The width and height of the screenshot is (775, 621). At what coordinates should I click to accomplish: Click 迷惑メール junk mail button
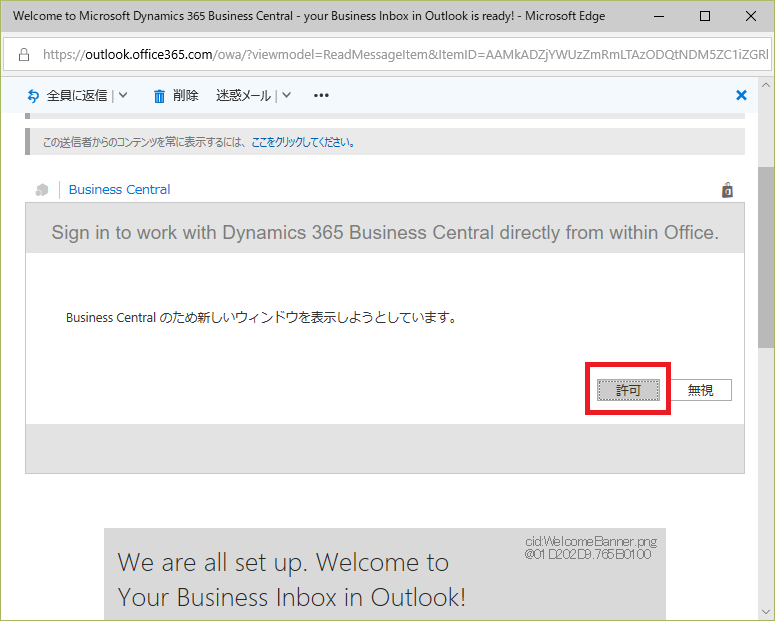243,95
